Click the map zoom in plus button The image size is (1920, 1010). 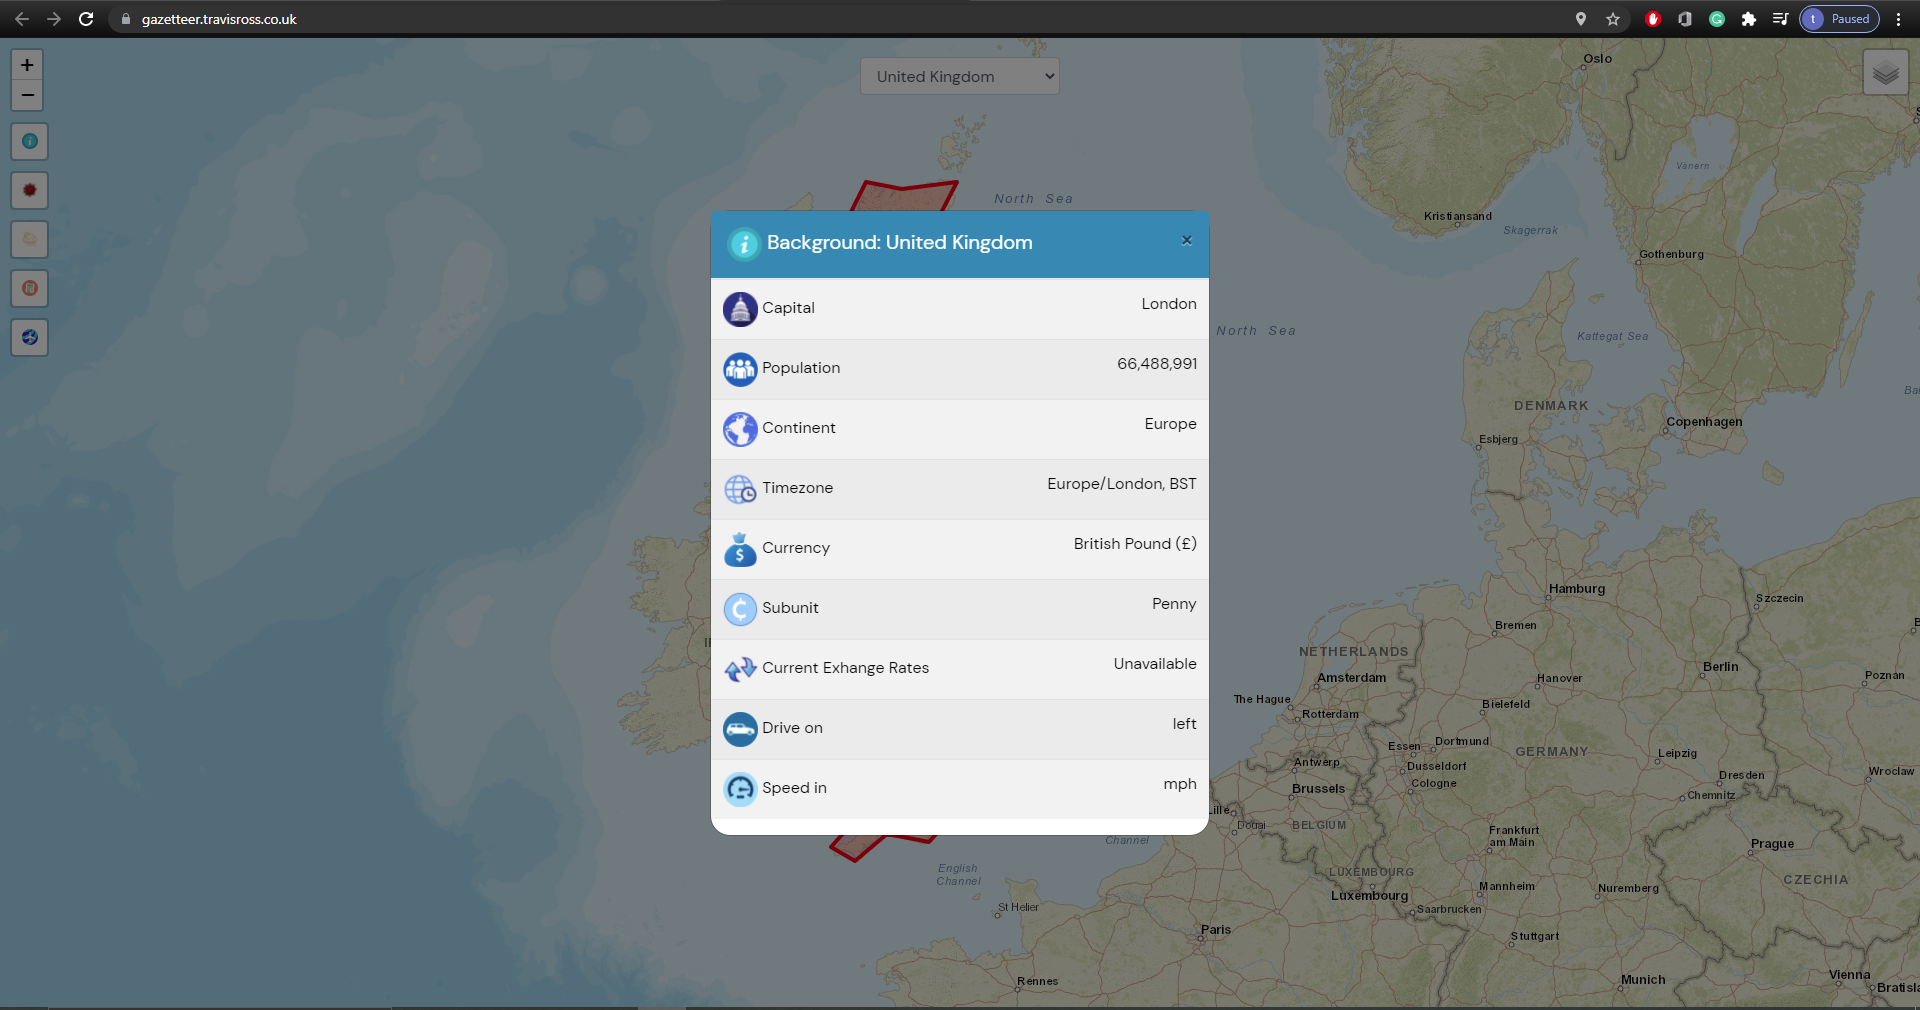click(x=27, y=65)
